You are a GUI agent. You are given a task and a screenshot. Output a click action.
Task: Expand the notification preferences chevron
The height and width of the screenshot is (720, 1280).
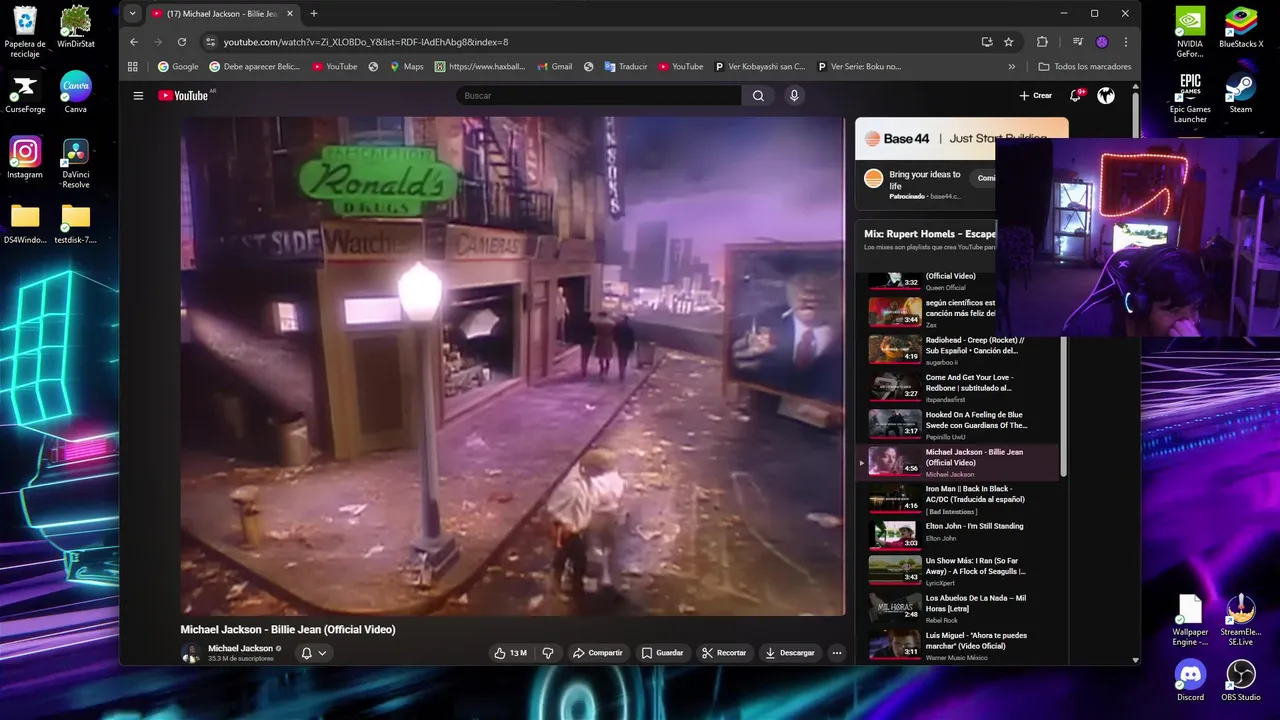pyautogui.click(x=322, y=653)
